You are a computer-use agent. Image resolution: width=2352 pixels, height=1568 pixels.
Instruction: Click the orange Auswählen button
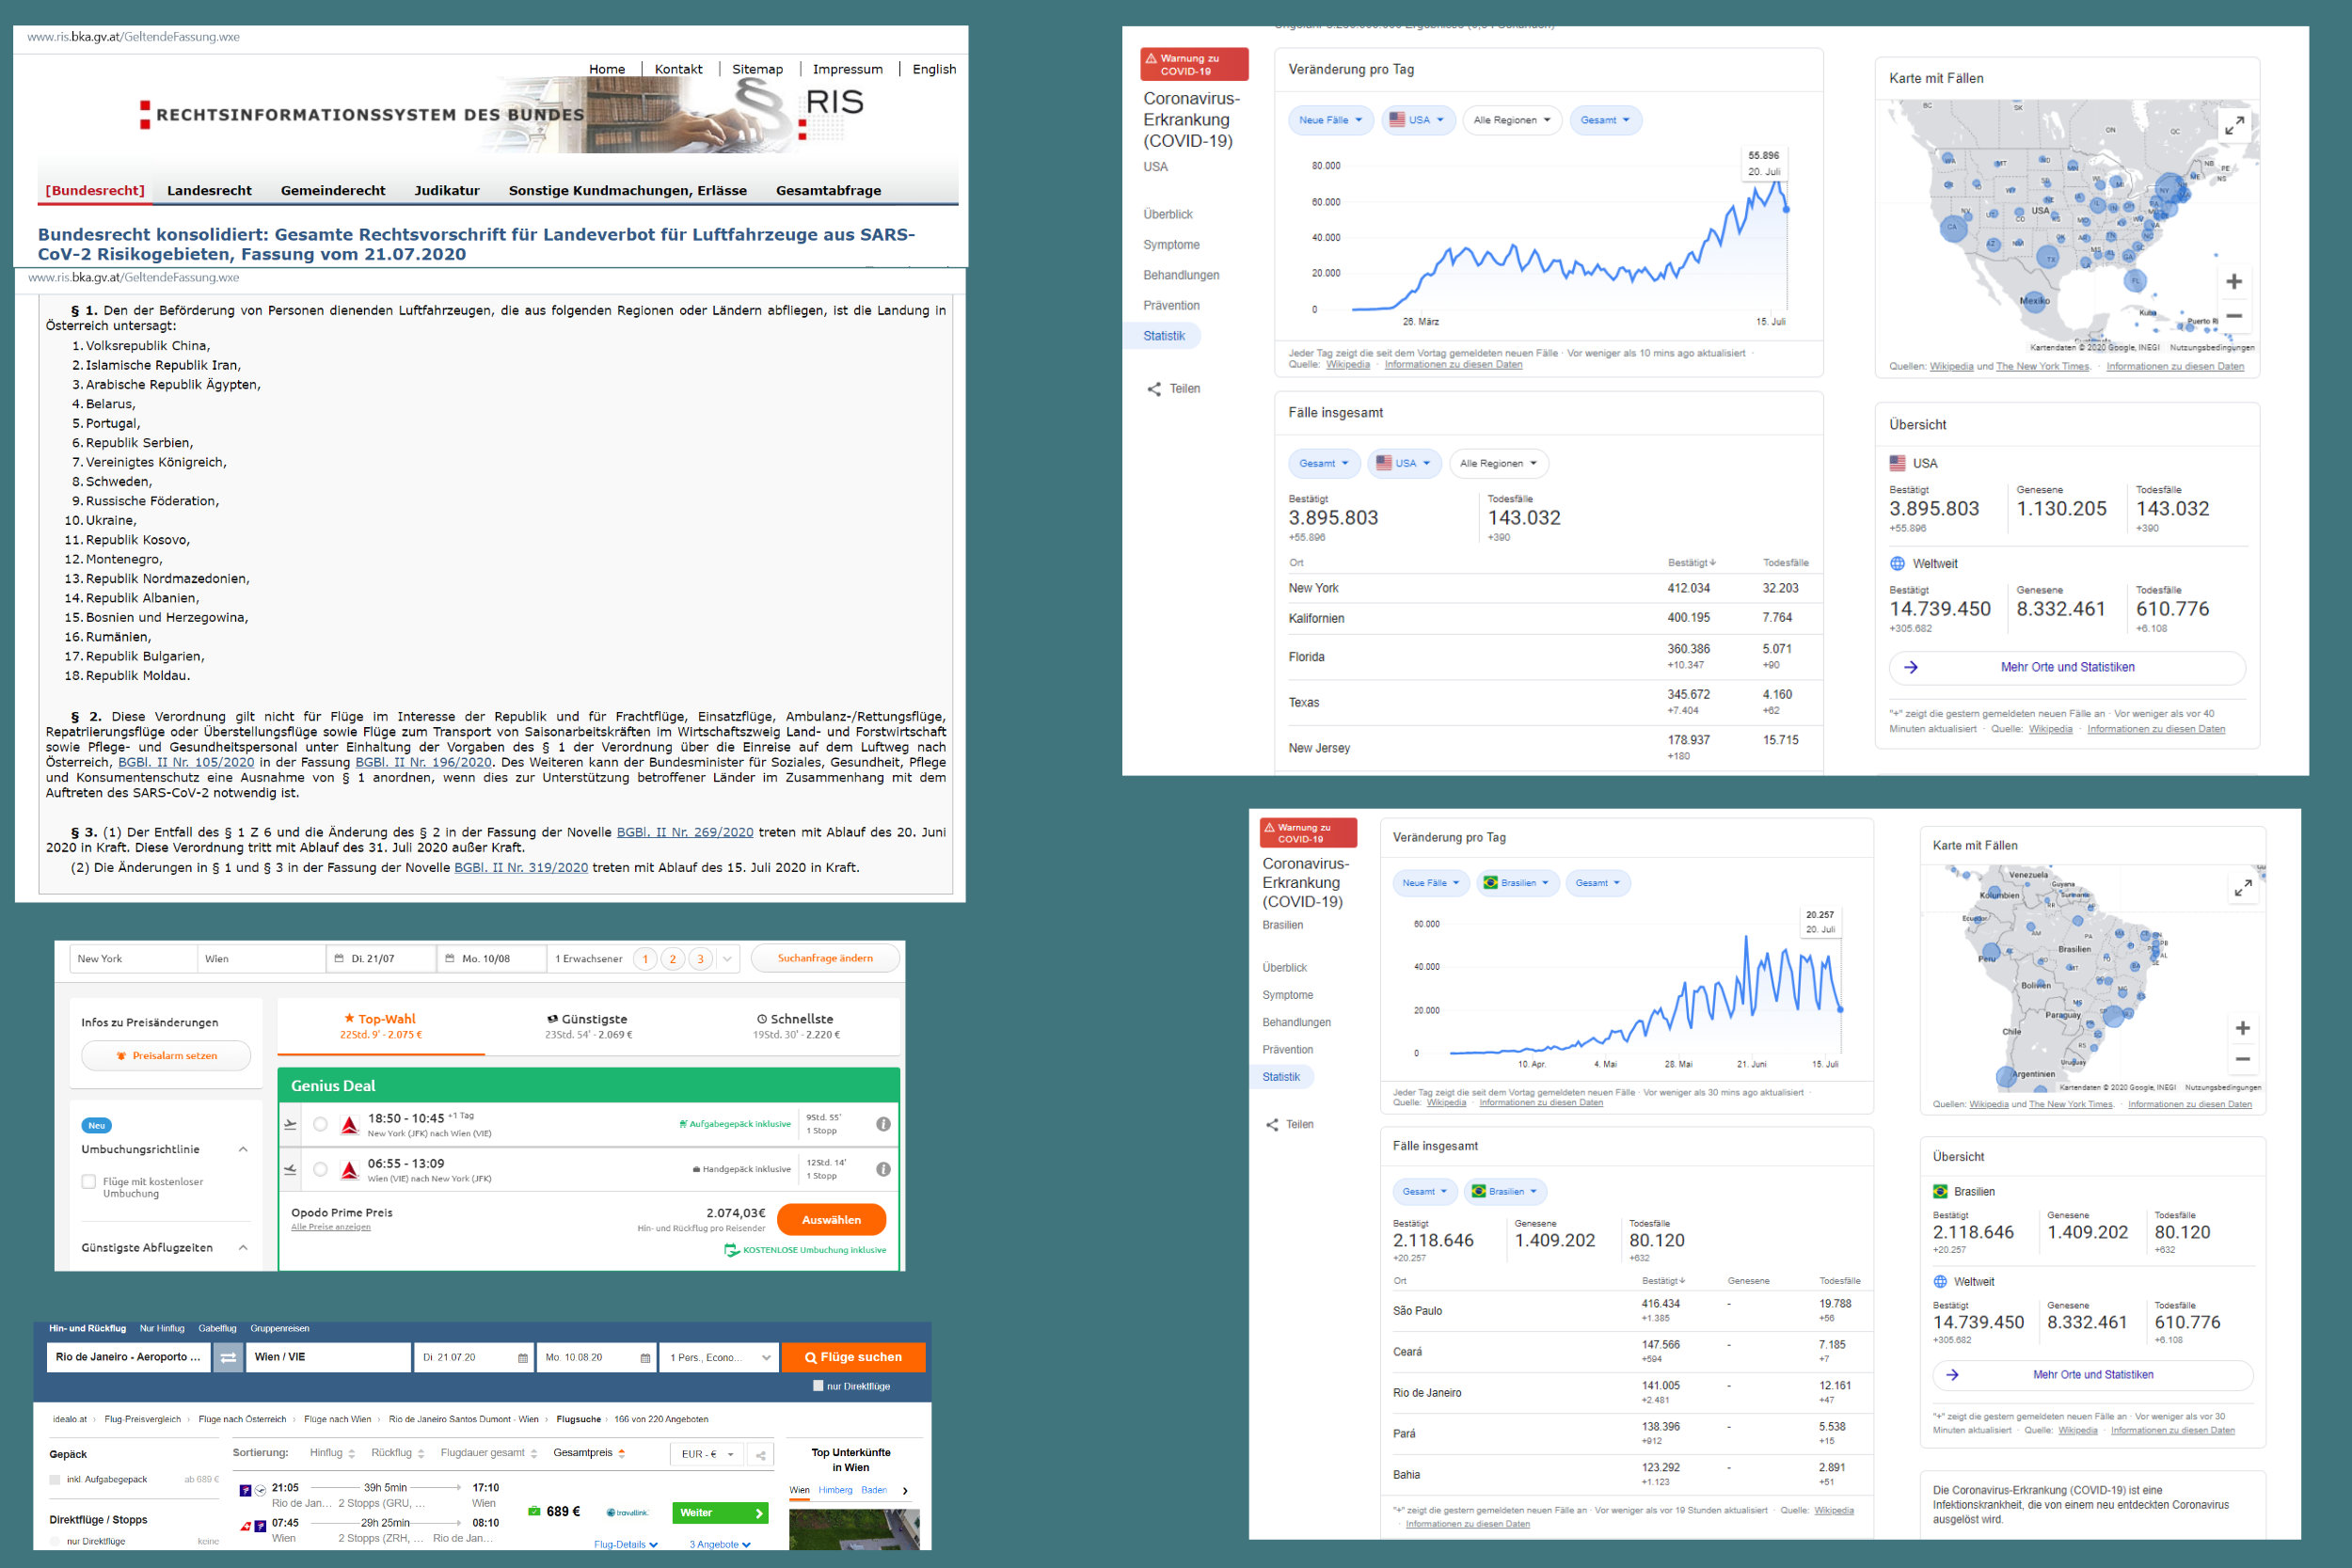click(831, 1220)
